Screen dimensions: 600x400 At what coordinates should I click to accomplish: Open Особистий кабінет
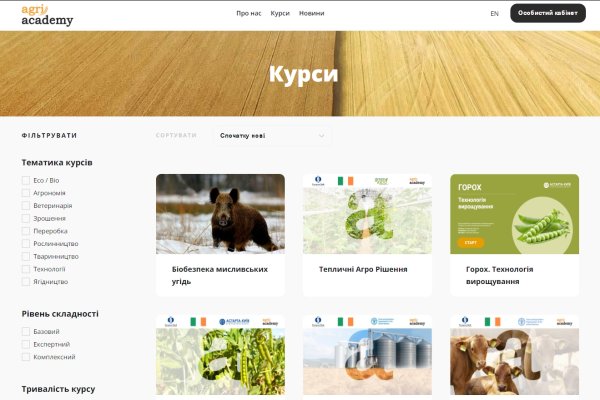548,13
